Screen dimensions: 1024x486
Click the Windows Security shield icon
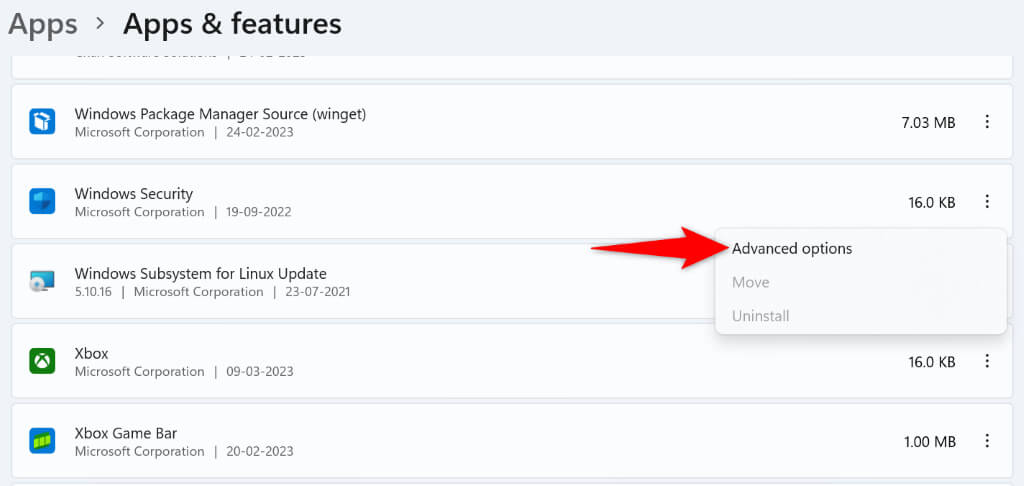tap(42, 202)
